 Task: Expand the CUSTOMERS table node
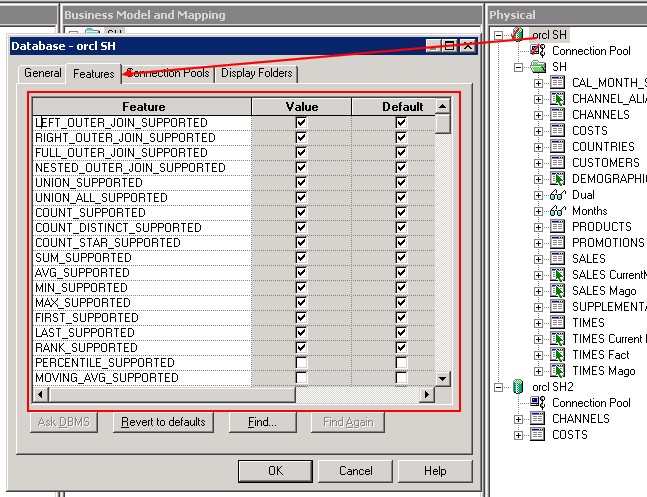pyautogui.click(x=539, y=163)
